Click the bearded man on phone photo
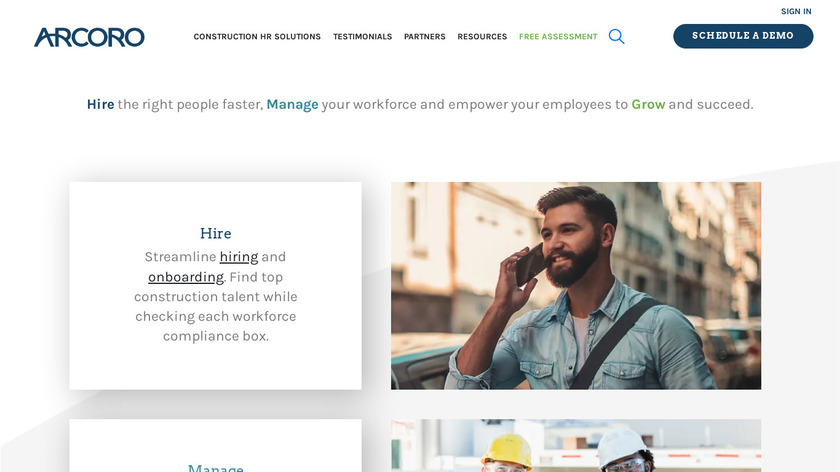The width and height of the screenshot is (840, 472). click(x=576, y=286)
